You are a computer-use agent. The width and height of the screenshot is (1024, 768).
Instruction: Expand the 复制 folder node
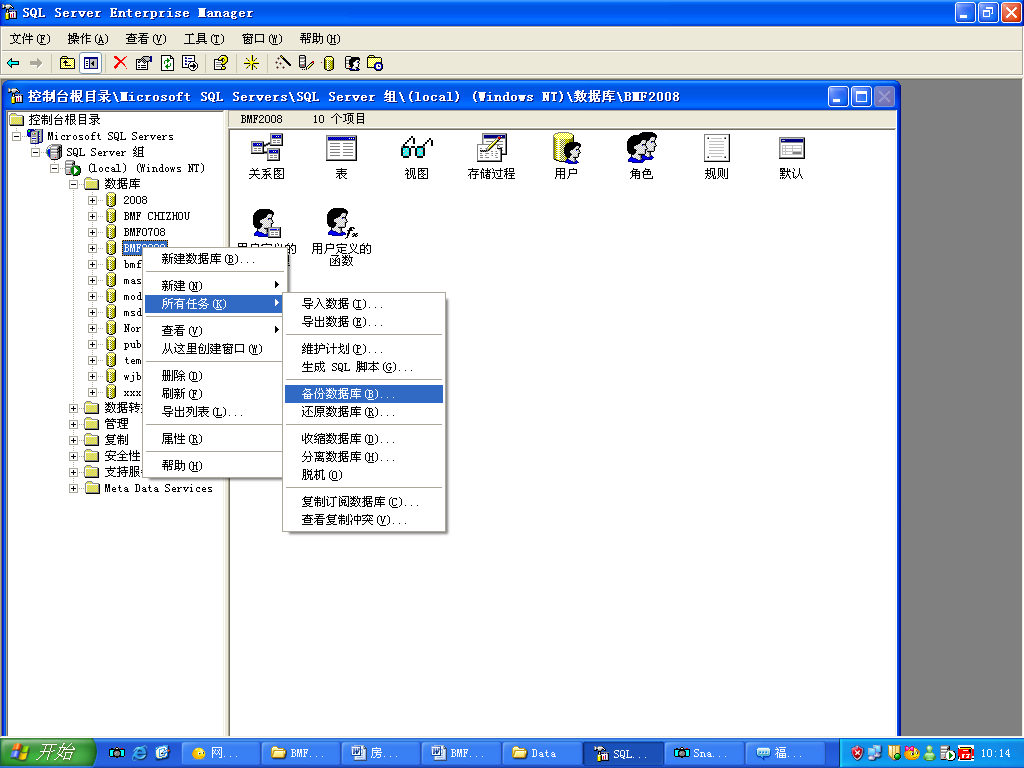pos(73,440)
